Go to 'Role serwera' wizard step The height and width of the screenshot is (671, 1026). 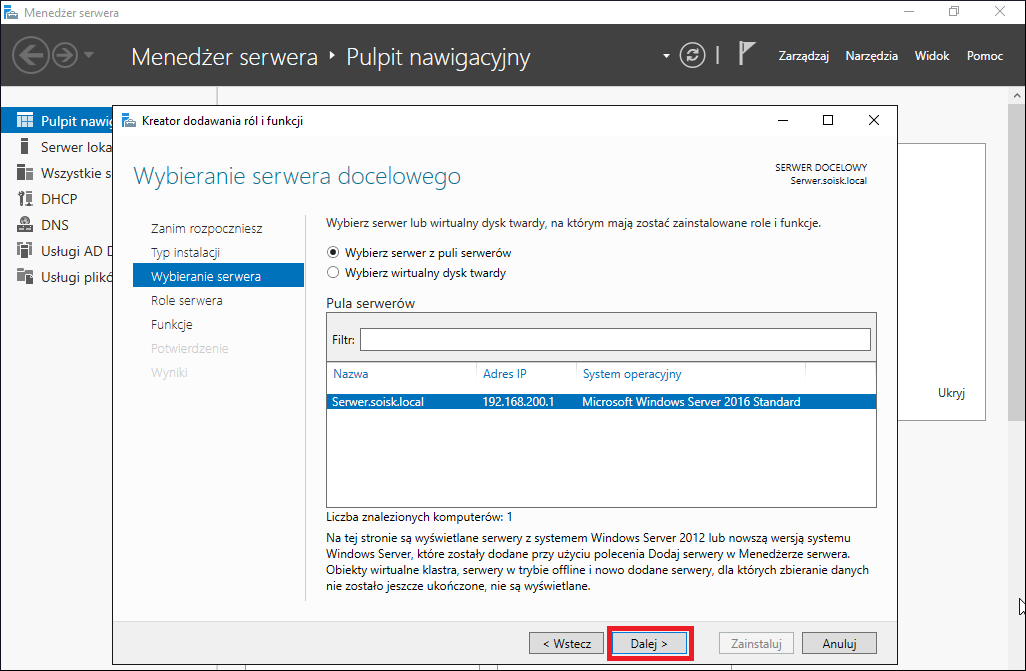tap(186, 300)
